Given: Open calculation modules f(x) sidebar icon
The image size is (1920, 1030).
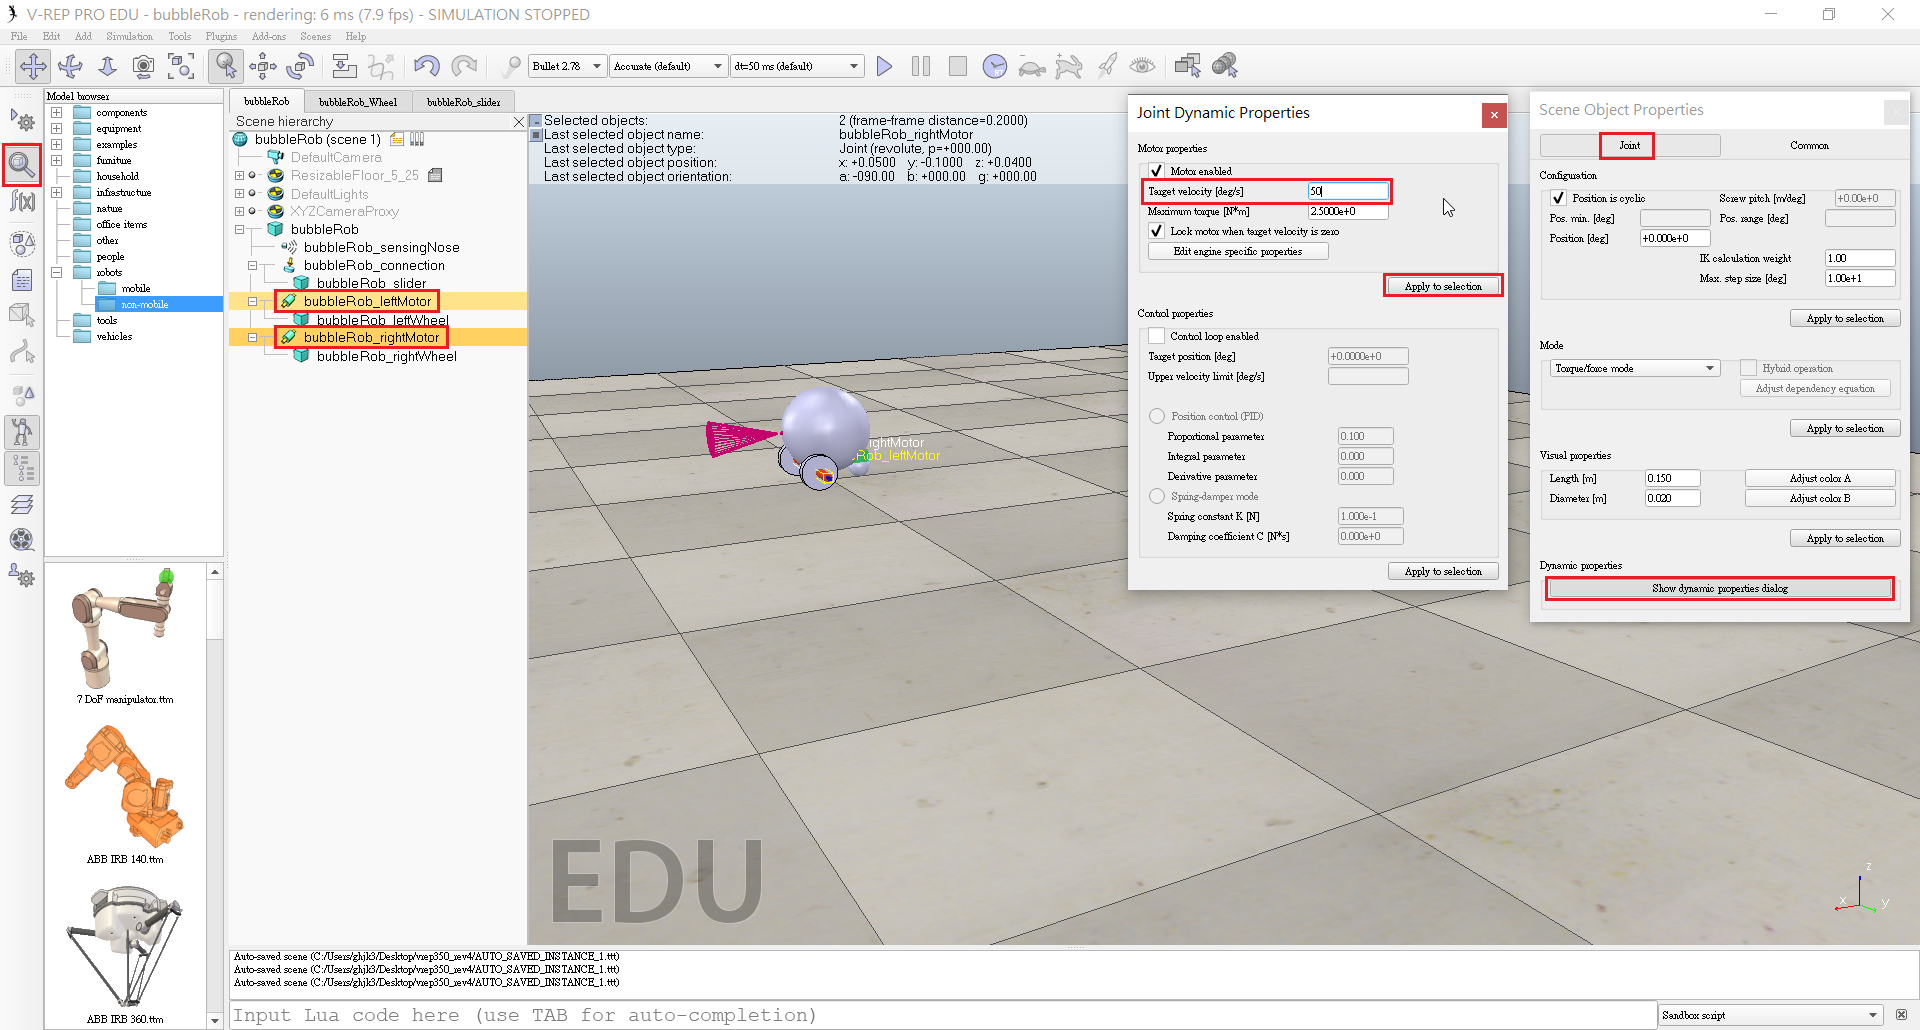Looking at the screenshot, I should (x=22, y=201).
